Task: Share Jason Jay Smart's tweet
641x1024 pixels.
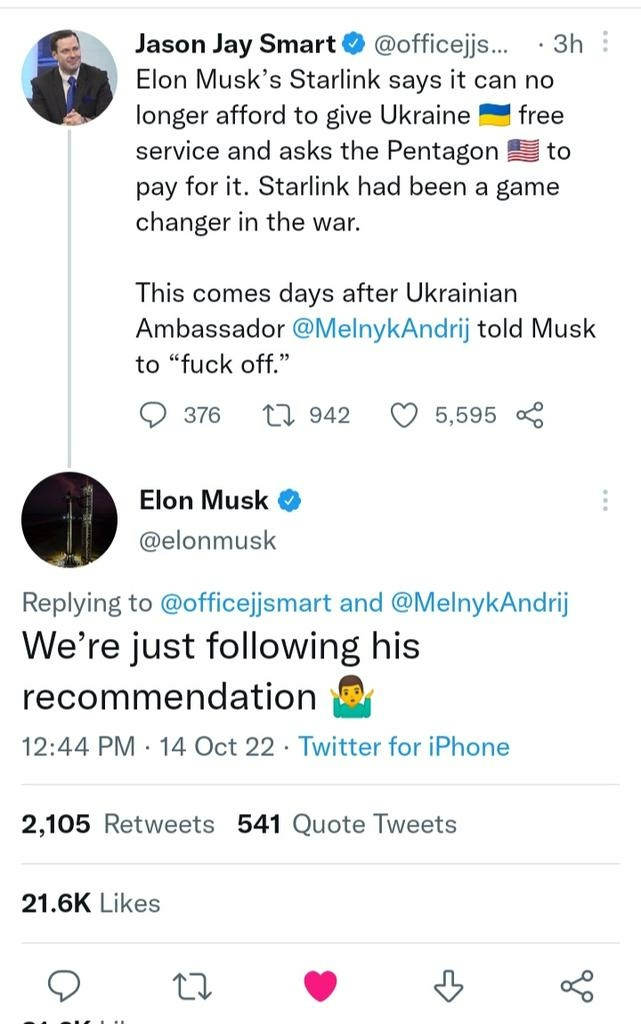Action: [528, 415]
